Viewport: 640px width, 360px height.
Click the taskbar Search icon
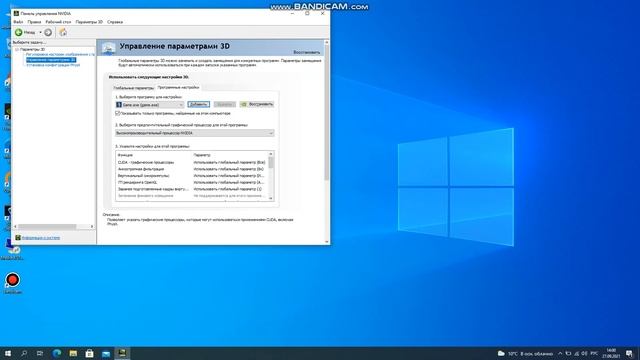[24, 353]
